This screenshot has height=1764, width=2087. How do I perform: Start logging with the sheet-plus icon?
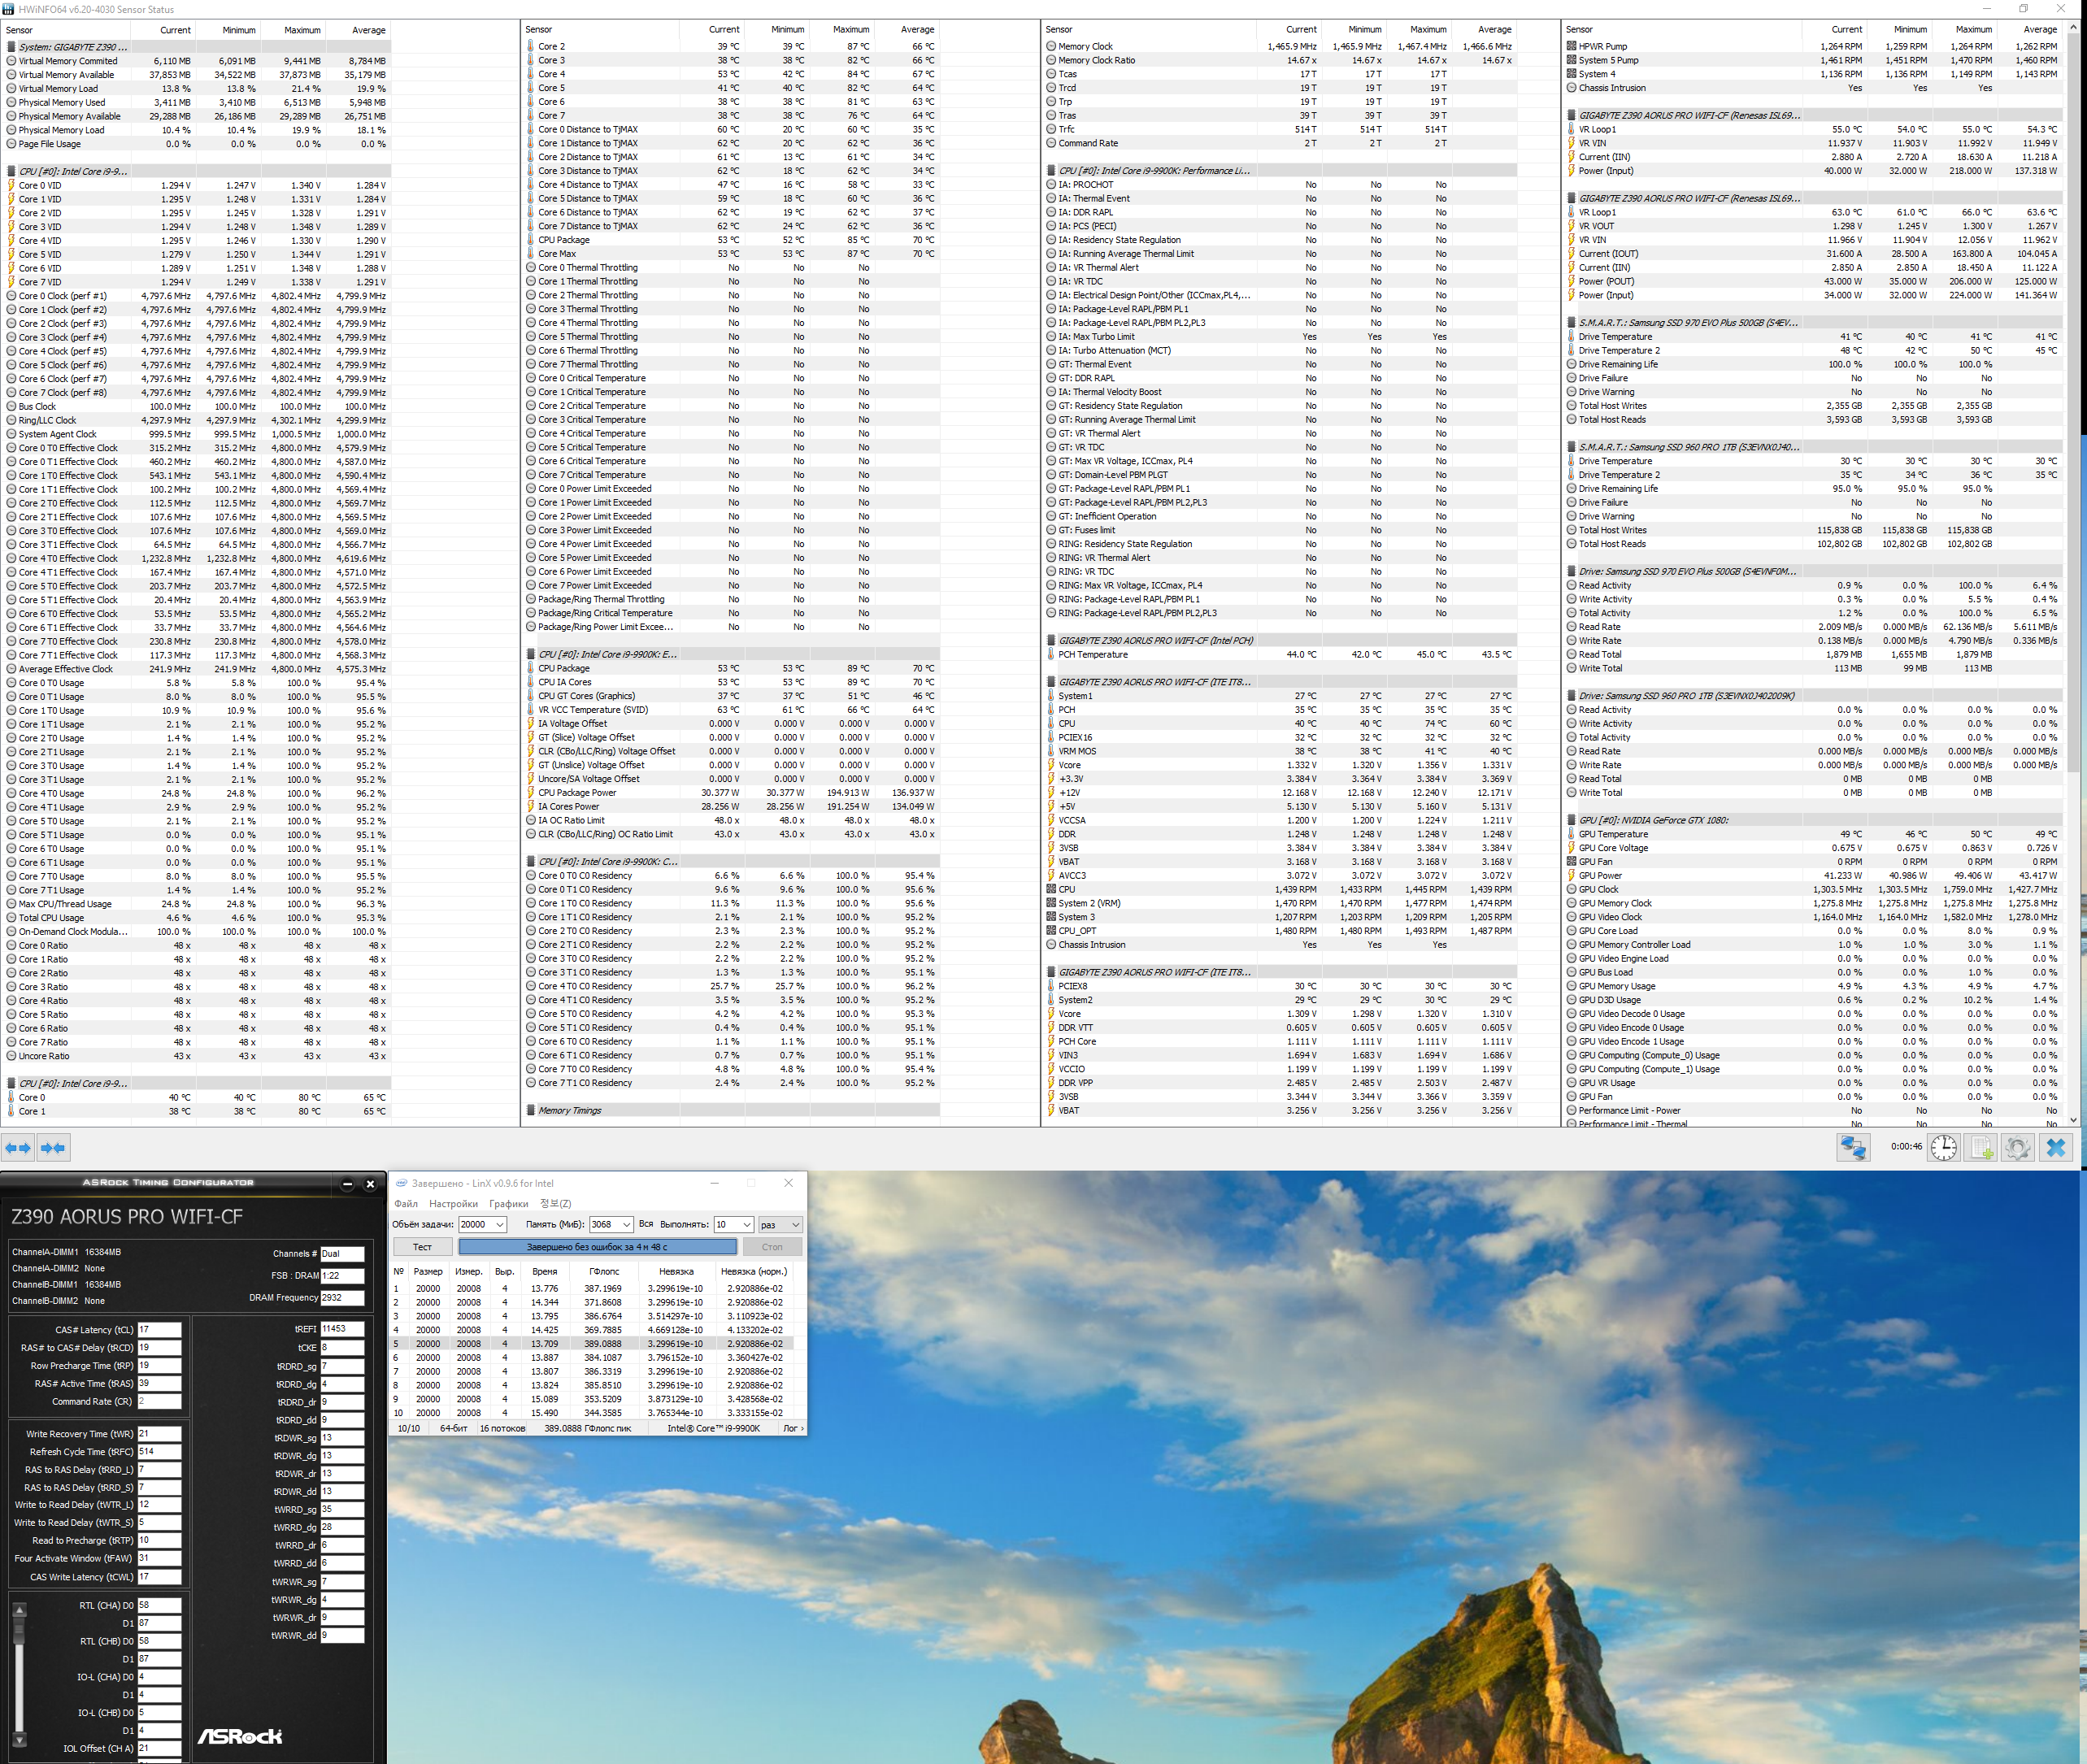[x=1981, y=1147]
